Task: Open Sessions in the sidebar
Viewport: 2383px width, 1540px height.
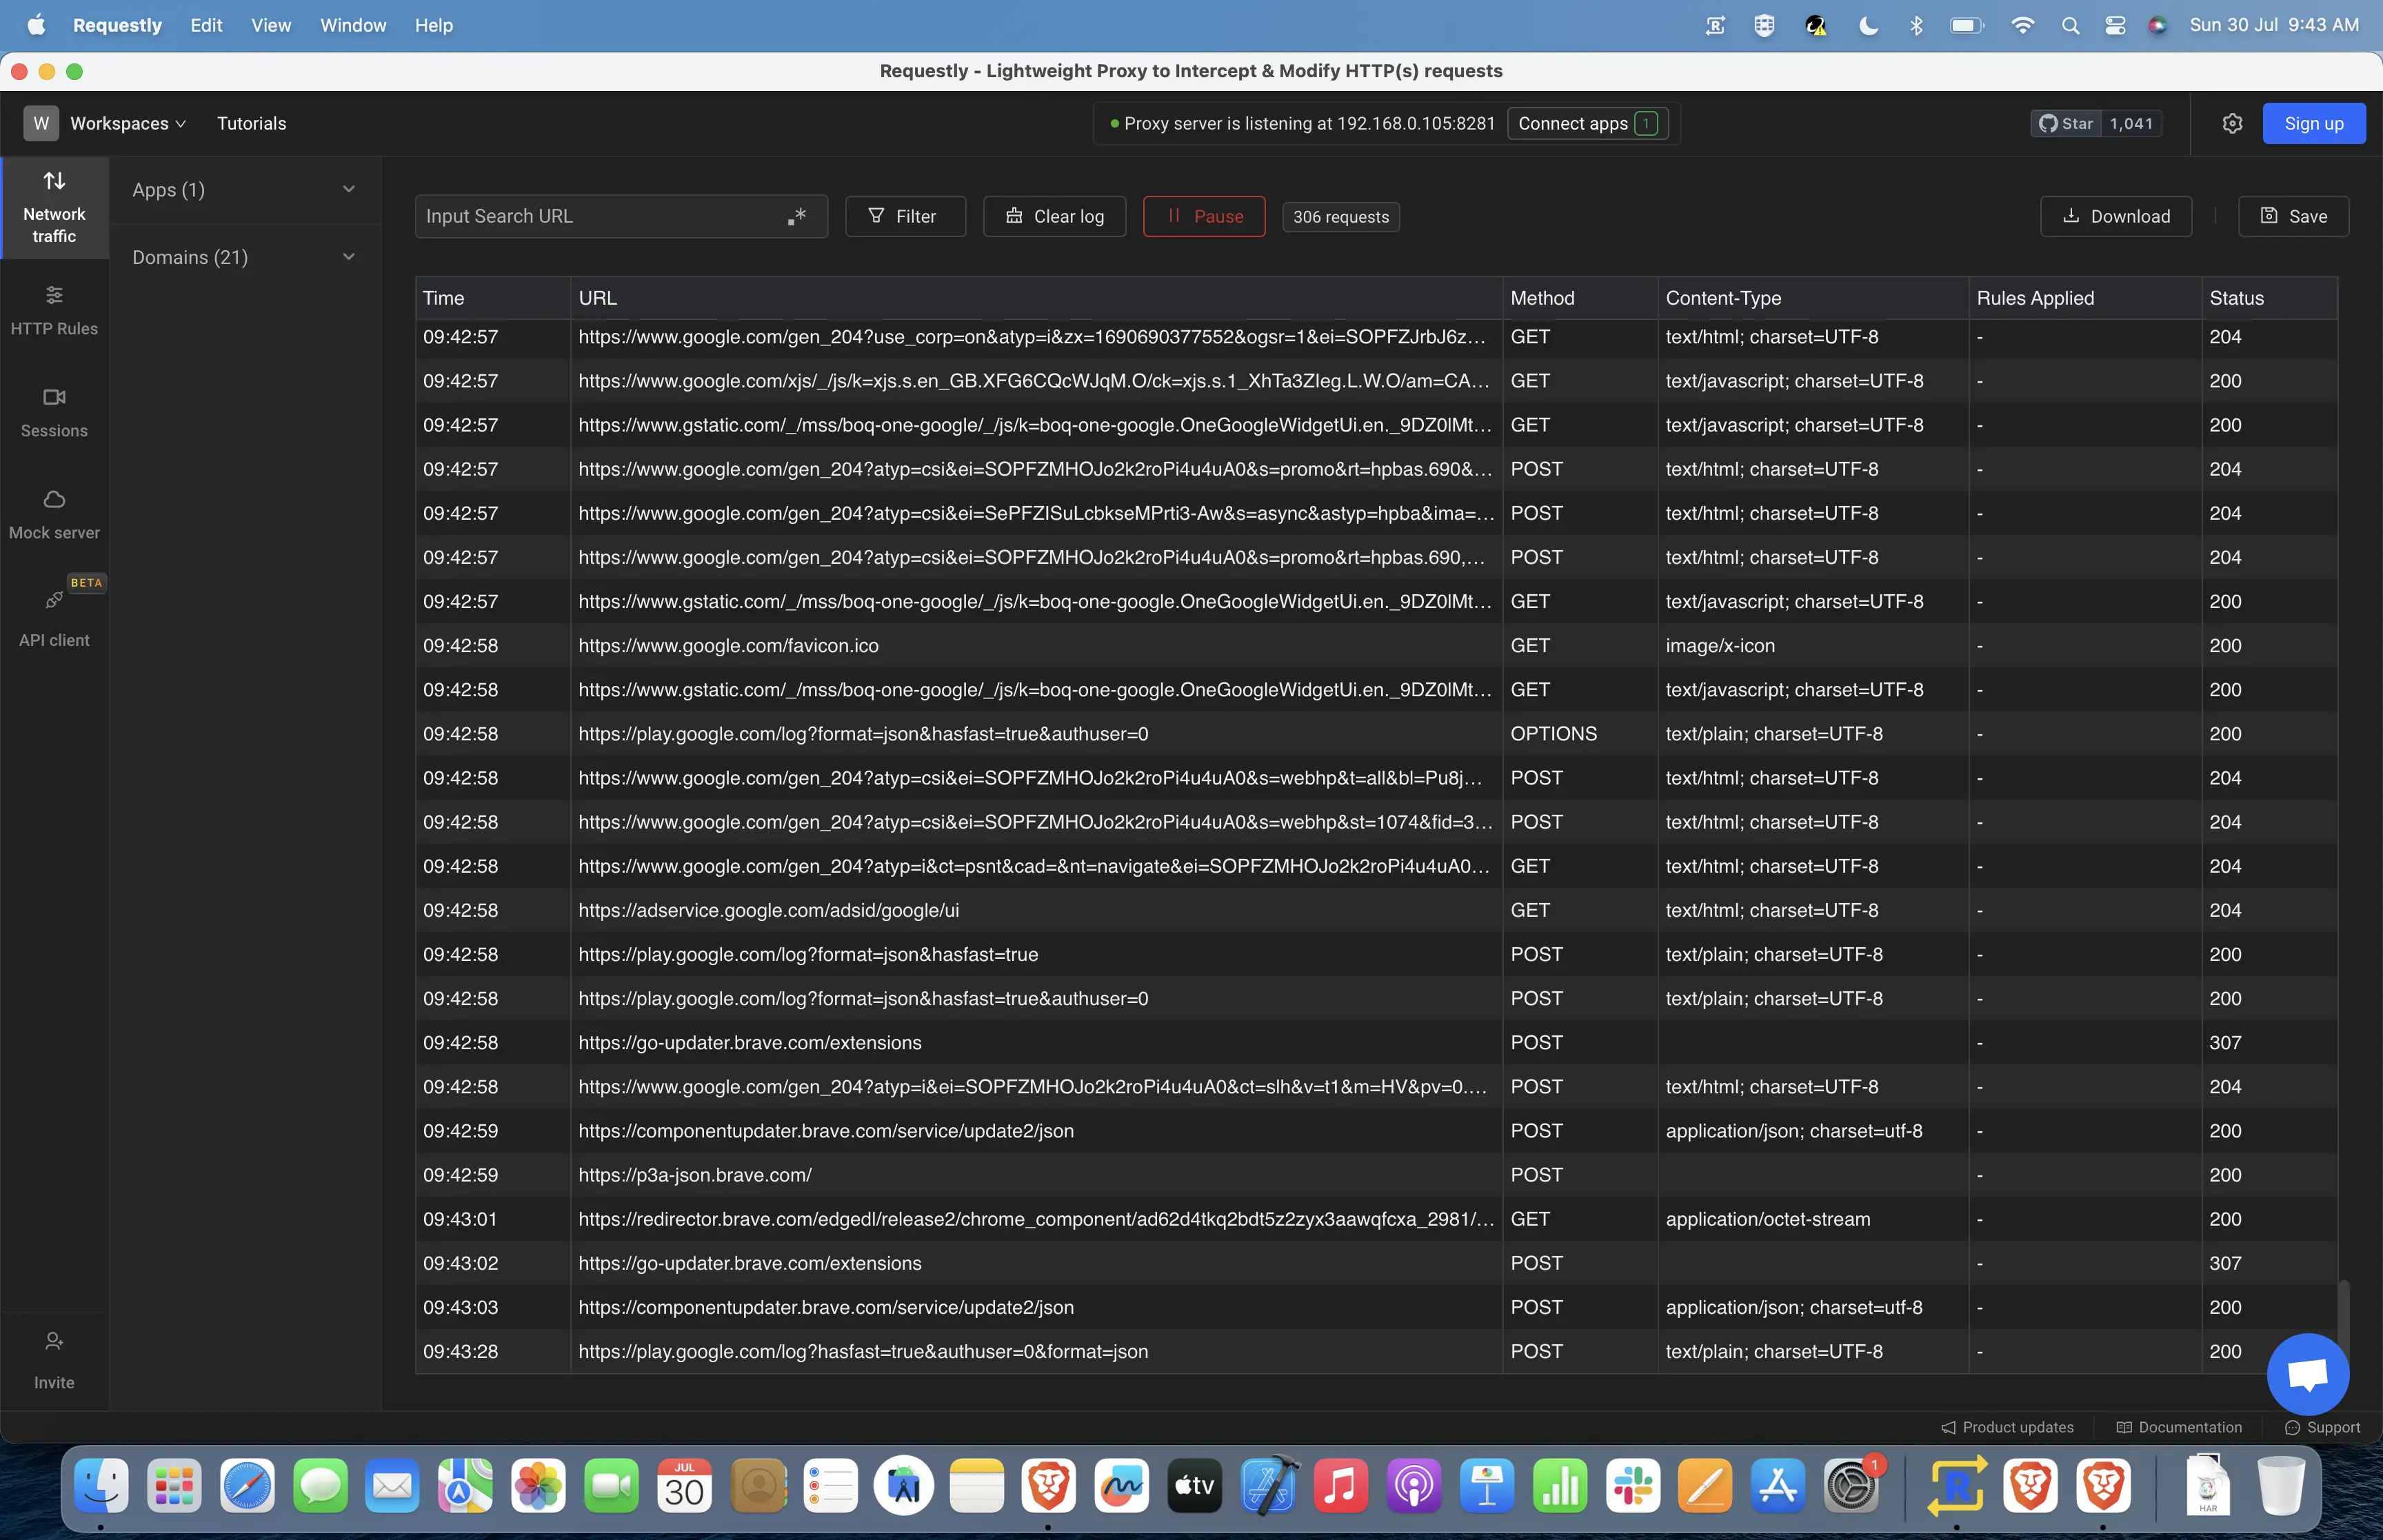Action: tap(54, 413)
